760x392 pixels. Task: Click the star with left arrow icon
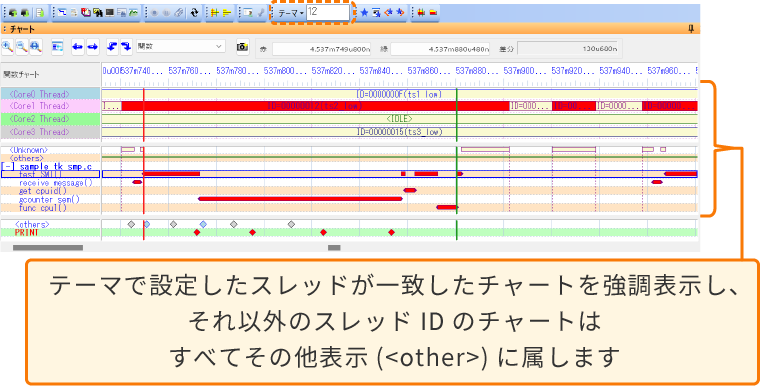click(x=388, y=13)
